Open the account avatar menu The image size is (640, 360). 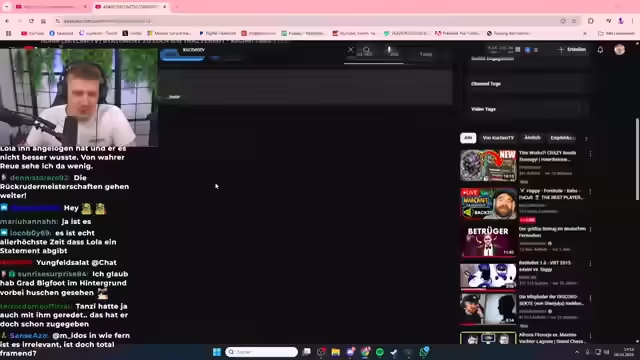click(619, 50)
